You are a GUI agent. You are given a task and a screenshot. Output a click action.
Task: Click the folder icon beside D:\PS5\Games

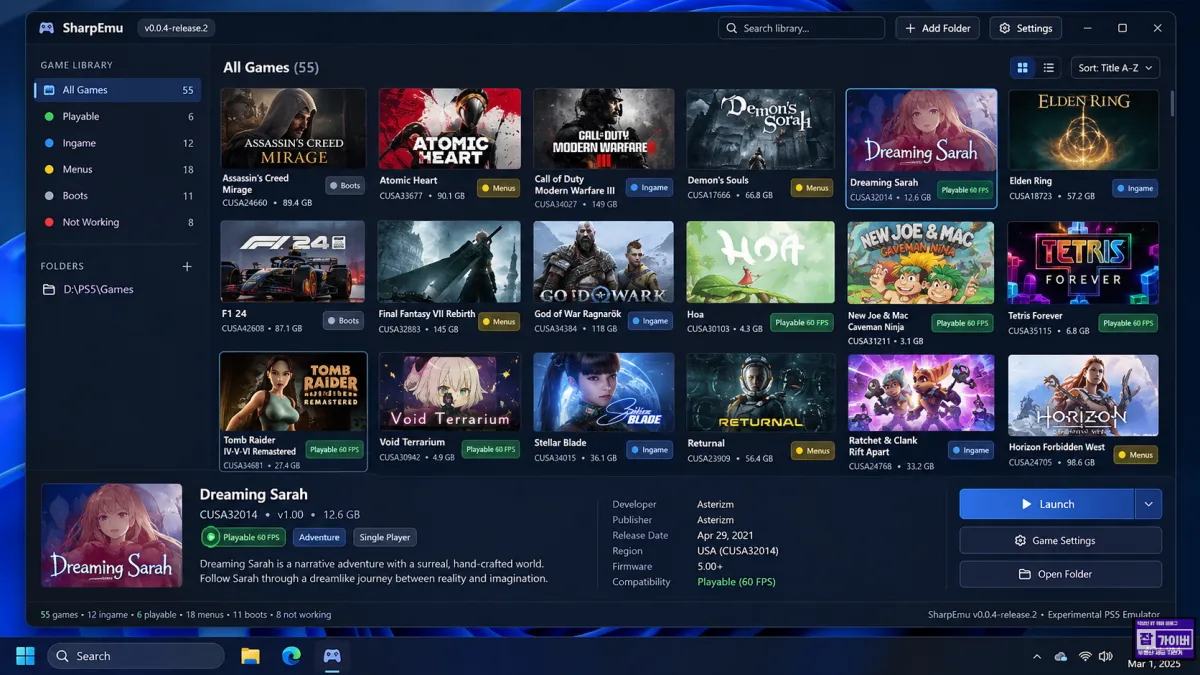tap(48, 289)
